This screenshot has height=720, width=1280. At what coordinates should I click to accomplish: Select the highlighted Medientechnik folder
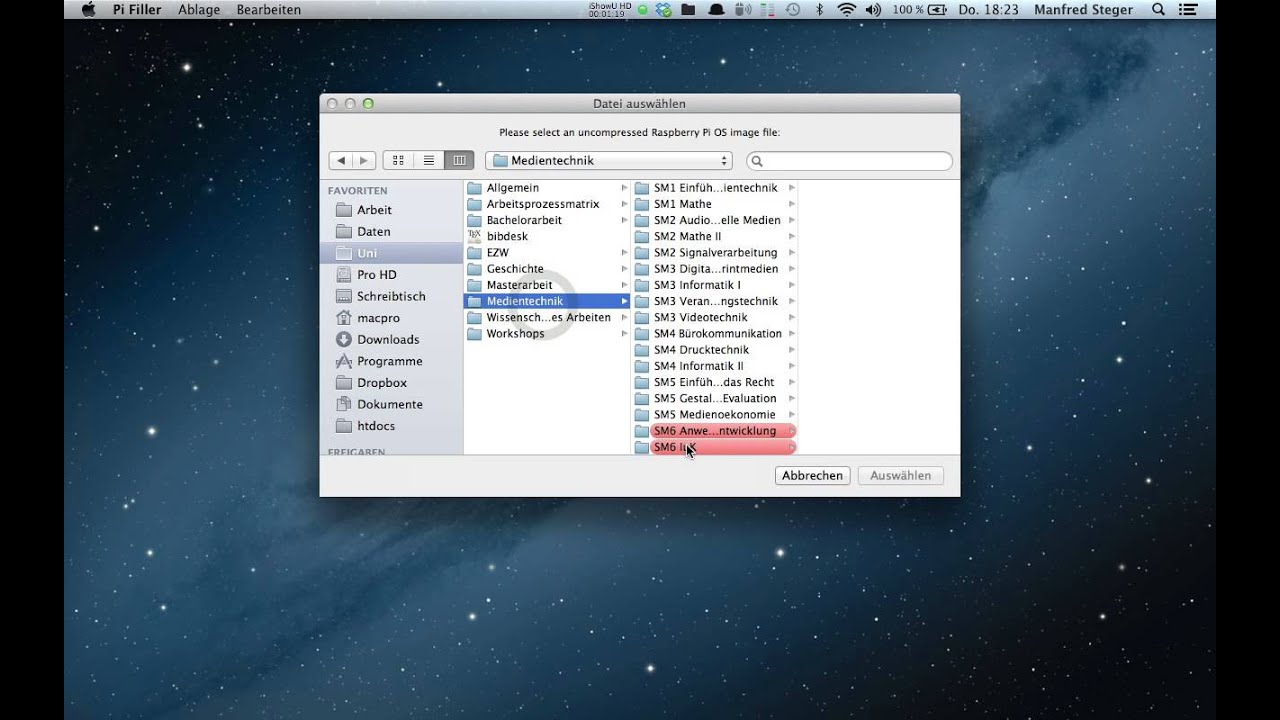(547, 301)
